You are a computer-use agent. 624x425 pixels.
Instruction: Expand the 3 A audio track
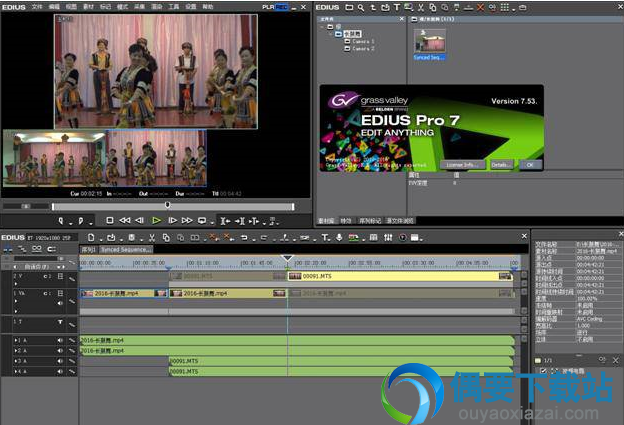coord(16,361)
